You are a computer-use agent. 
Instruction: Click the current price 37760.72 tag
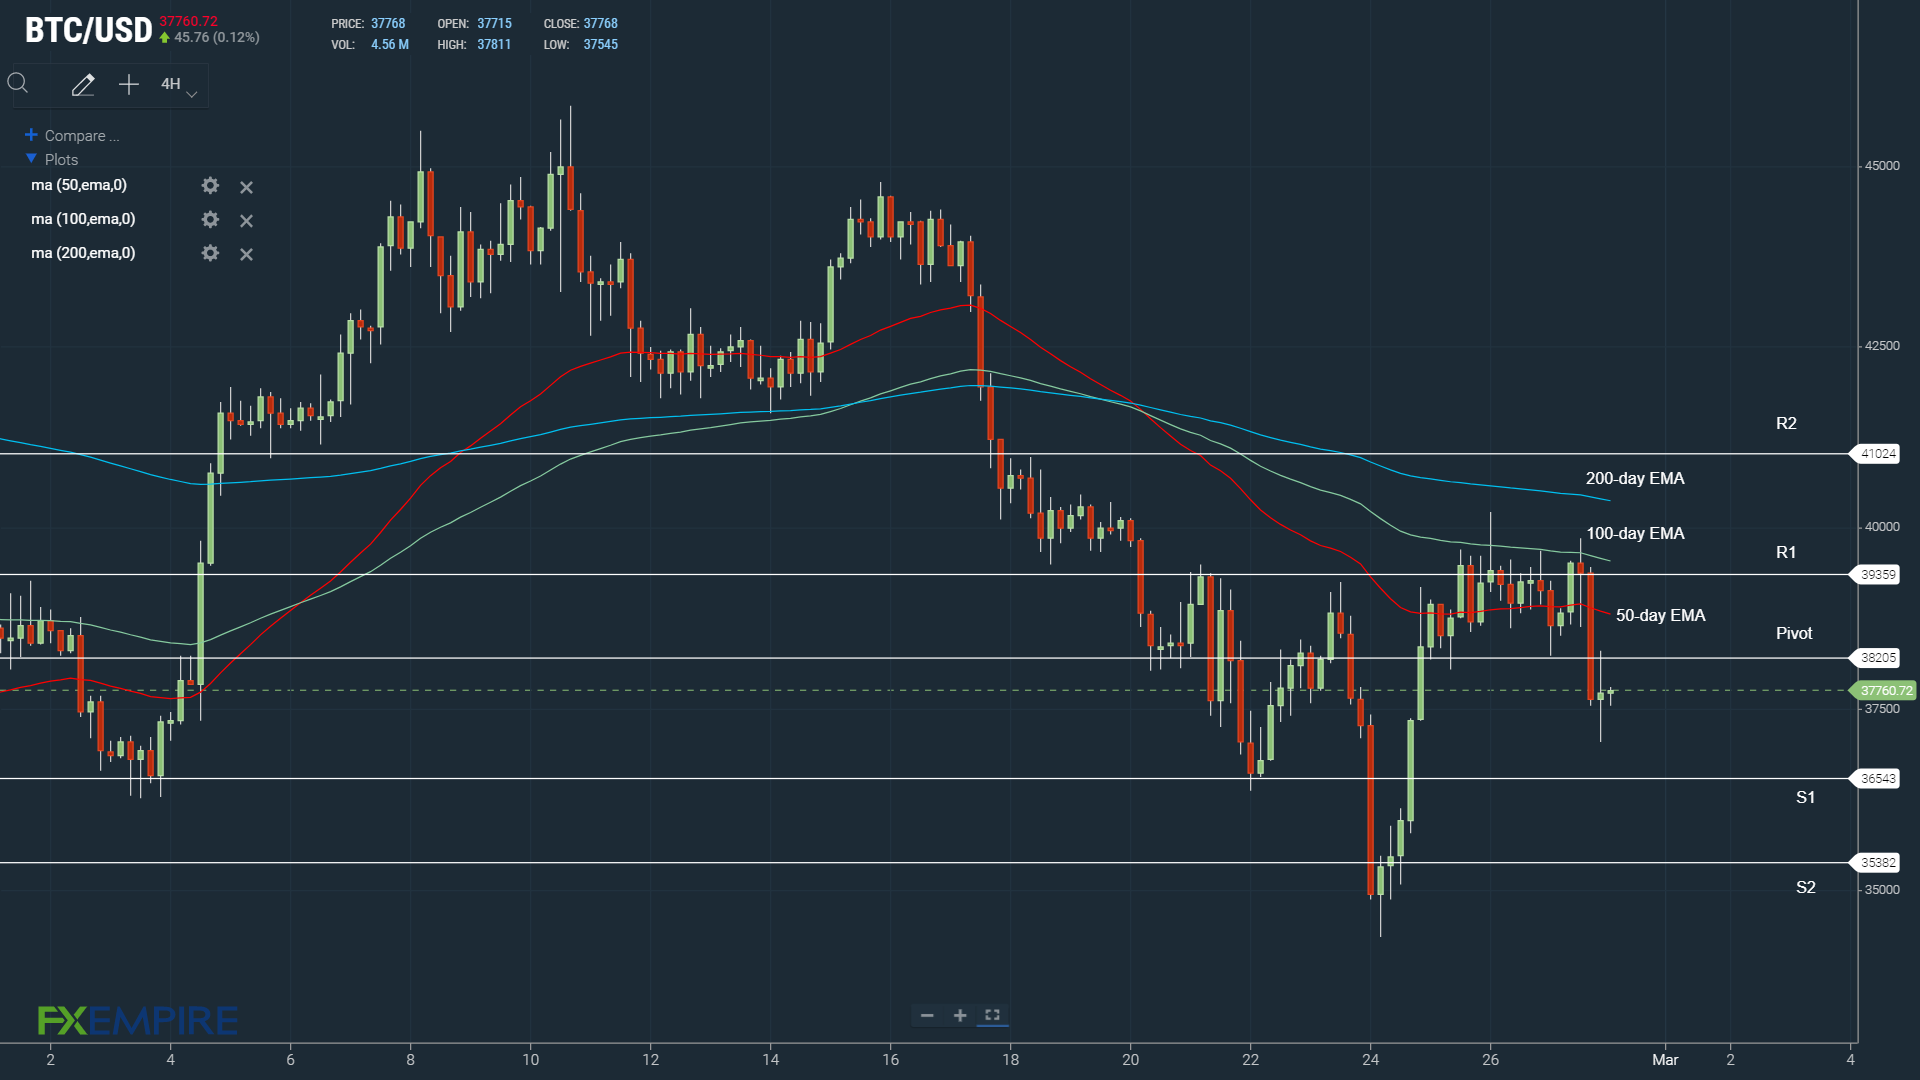(x=1884, y=691)
